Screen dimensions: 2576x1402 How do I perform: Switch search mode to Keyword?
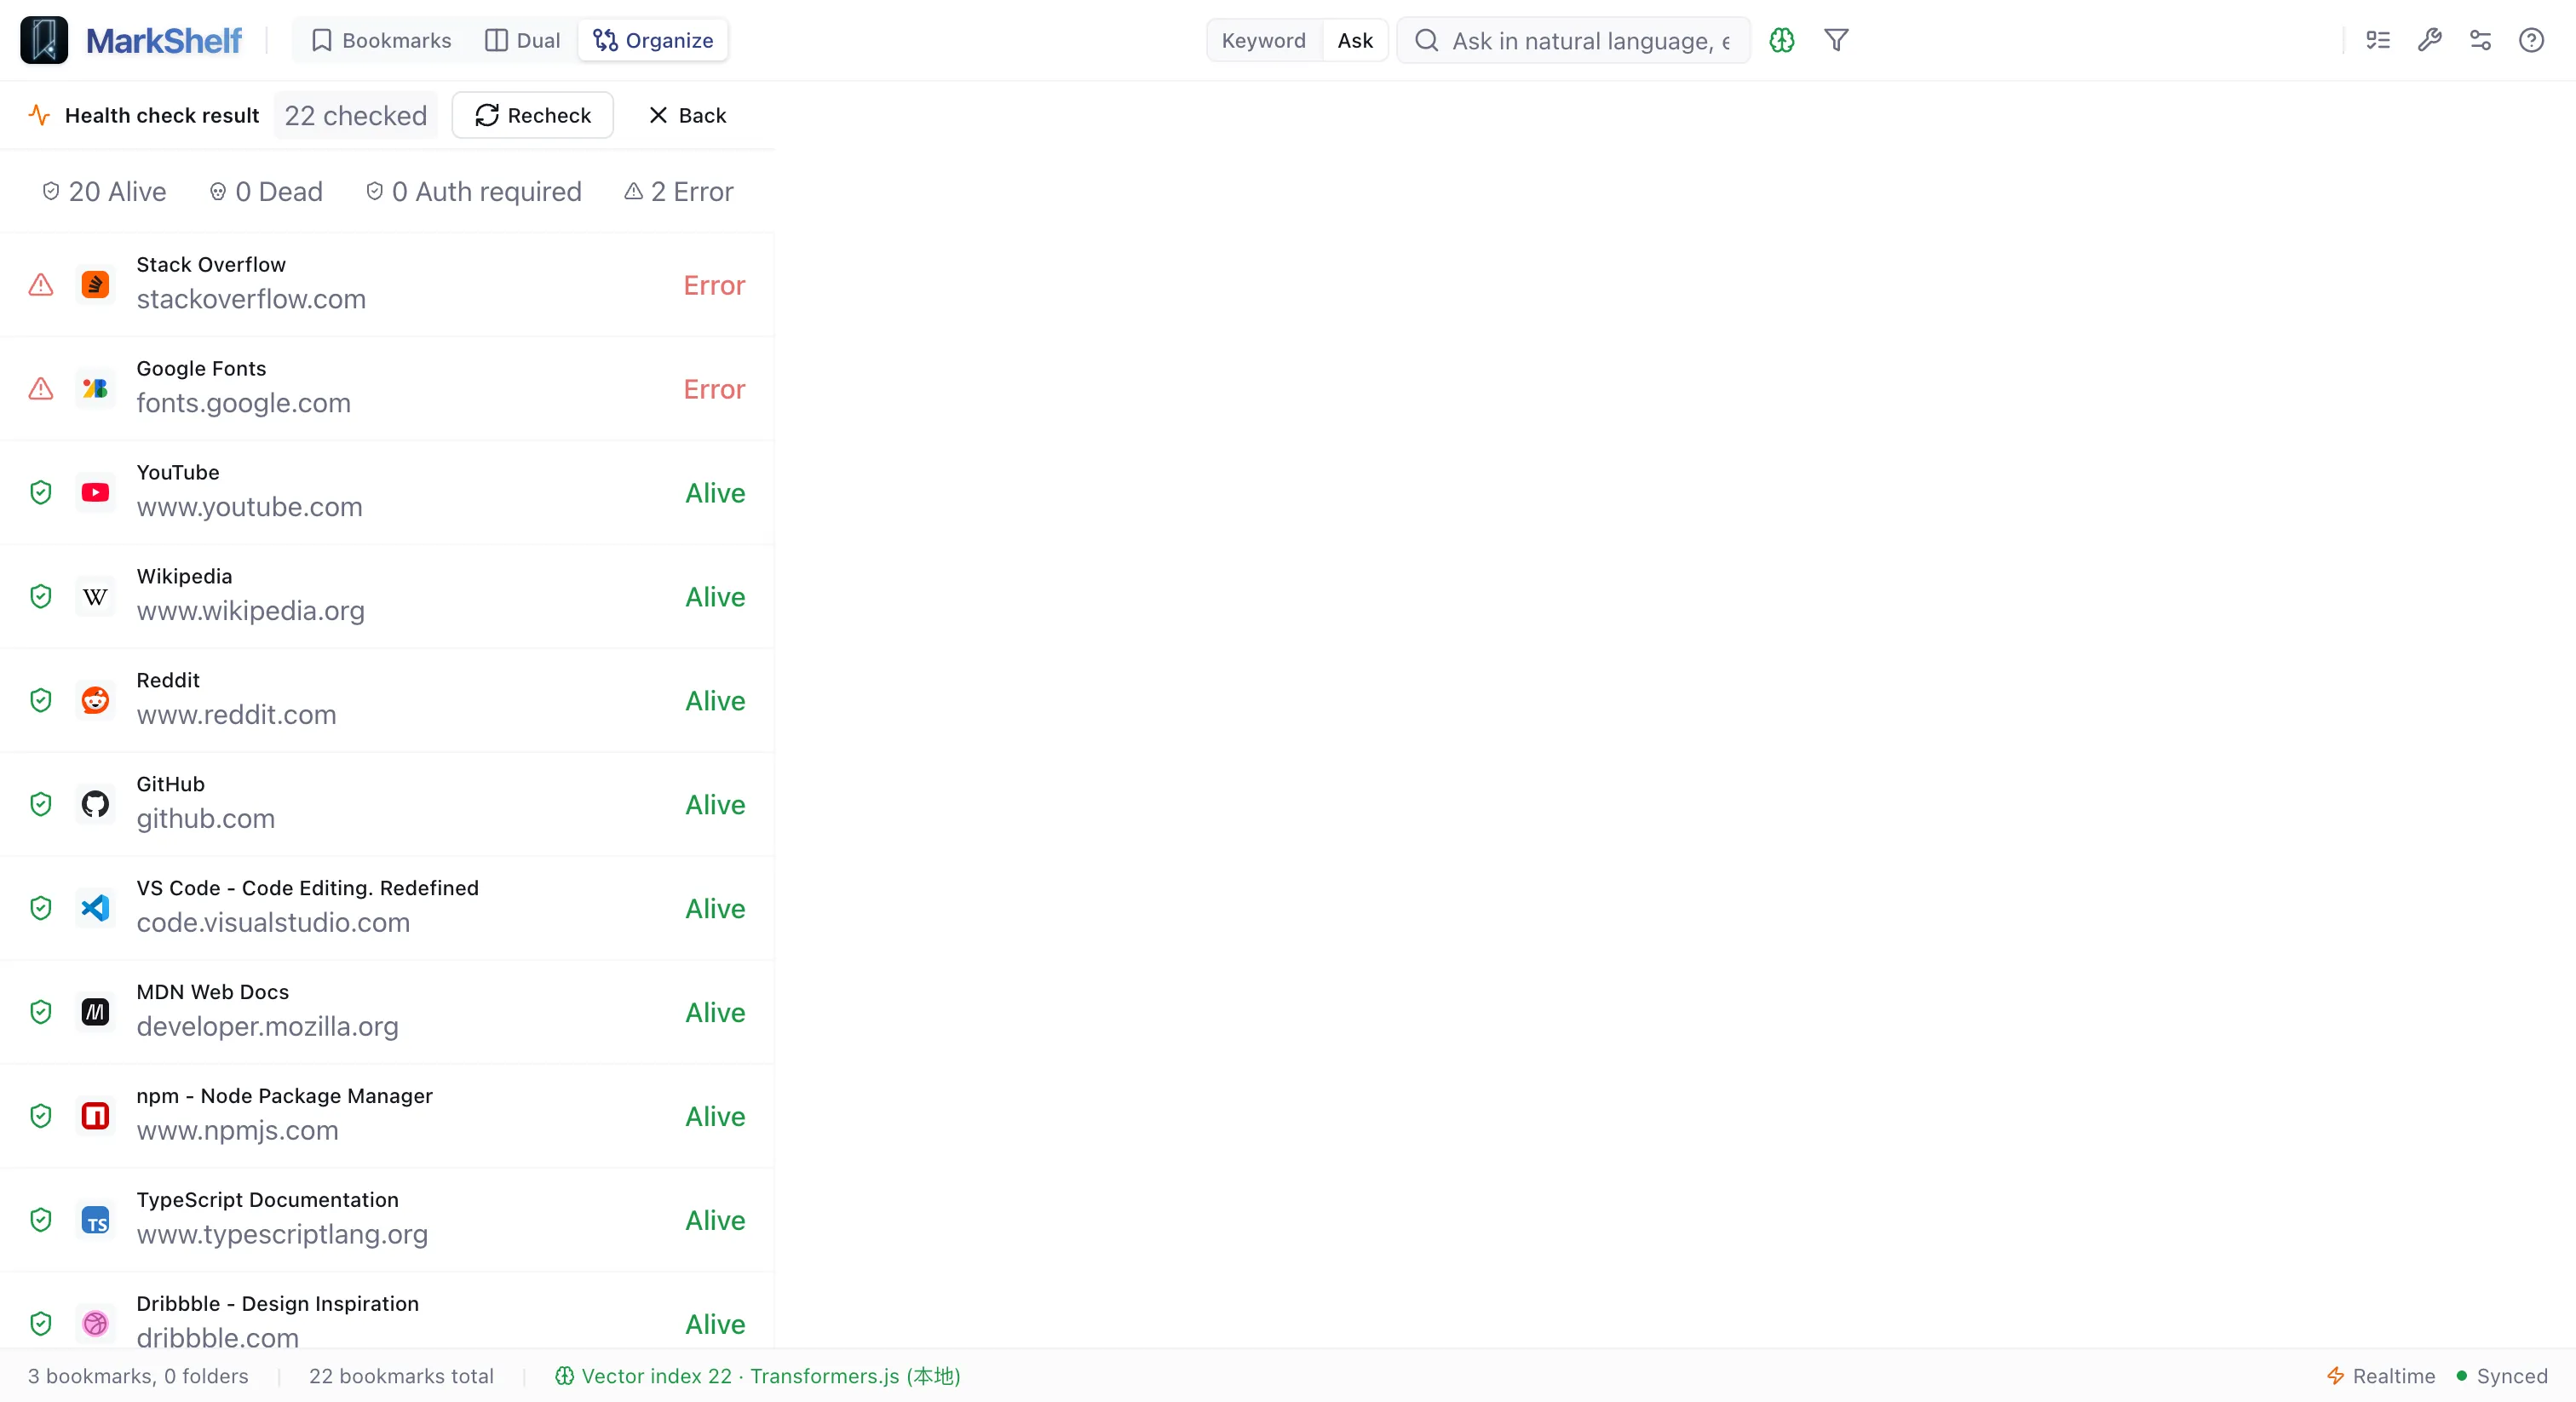click(x=1263, y=40)
